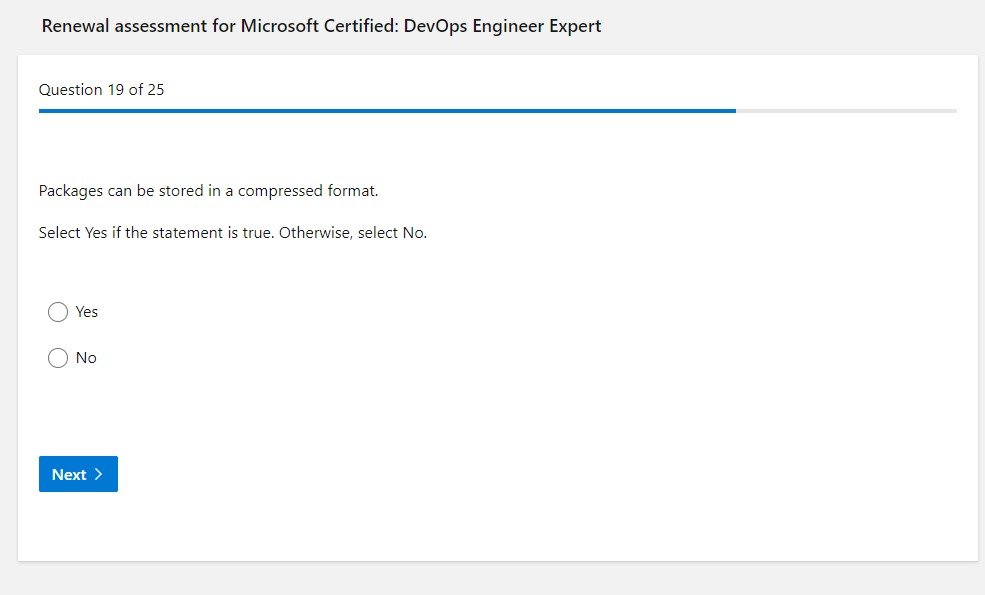The height and width of the screenshot is (595, 985).
Task: Click the Next button
Action: (x=78, y=474)
